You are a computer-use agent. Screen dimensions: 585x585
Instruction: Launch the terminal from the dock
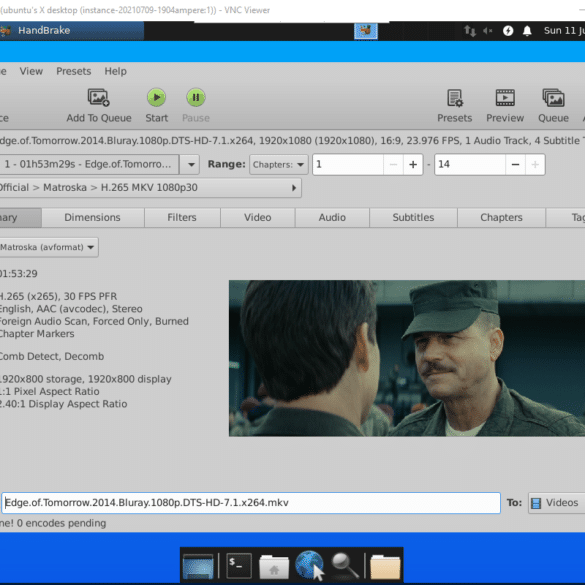tap(239, 566)
